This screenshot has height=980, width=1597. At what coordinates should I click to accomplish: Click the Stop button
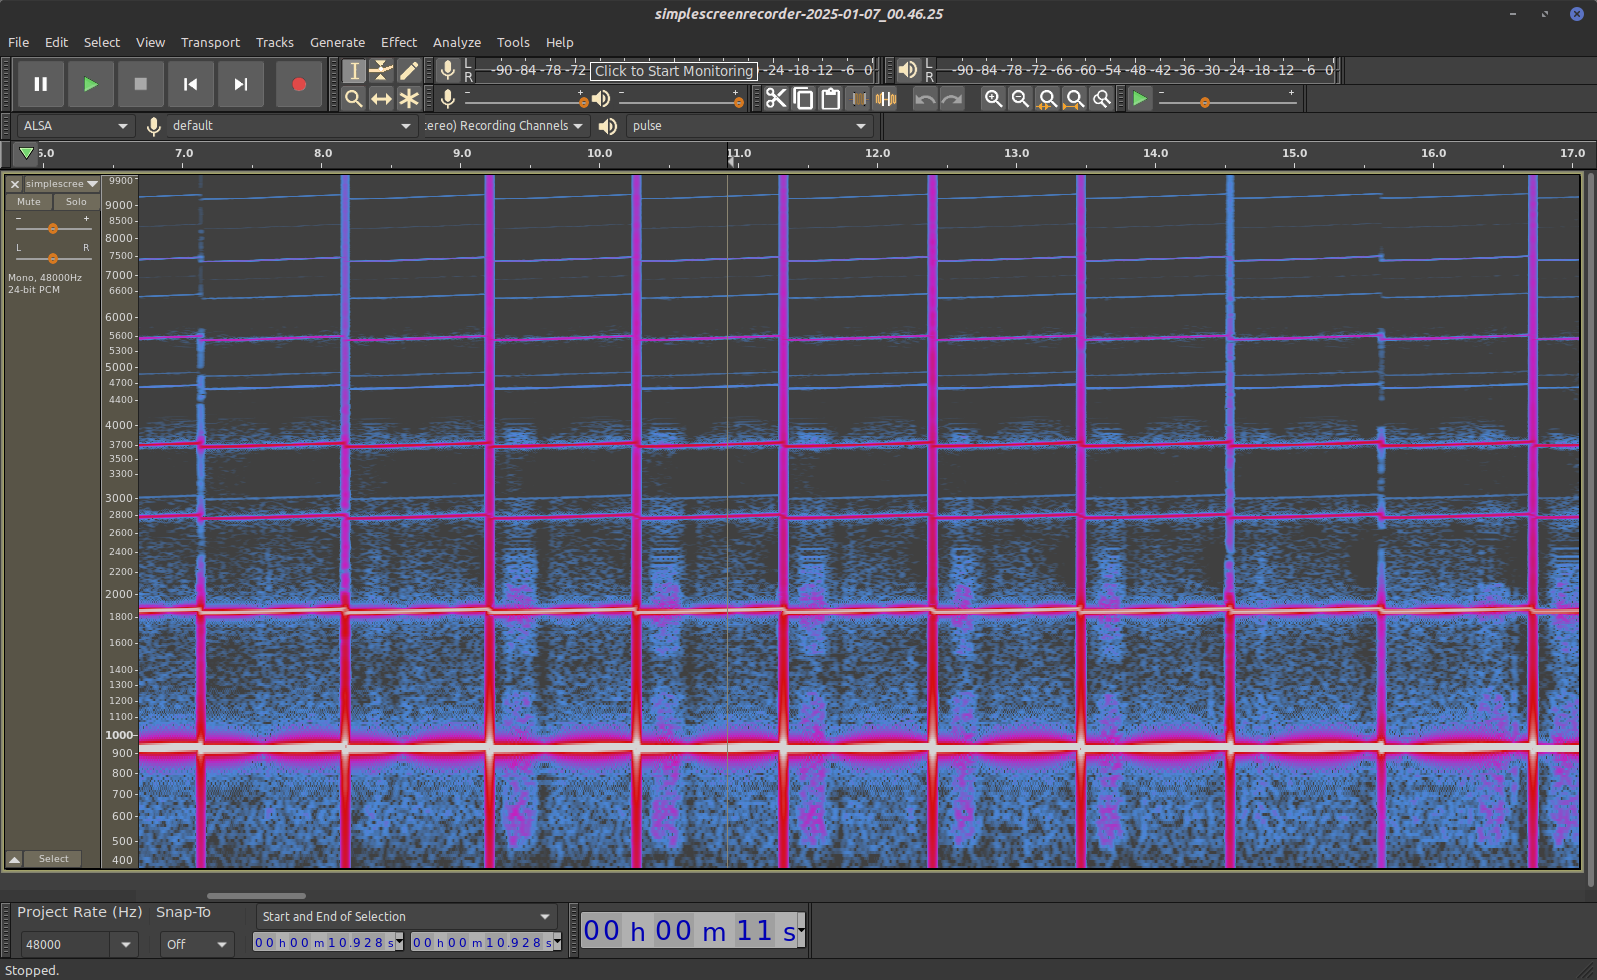coord(141,84)
